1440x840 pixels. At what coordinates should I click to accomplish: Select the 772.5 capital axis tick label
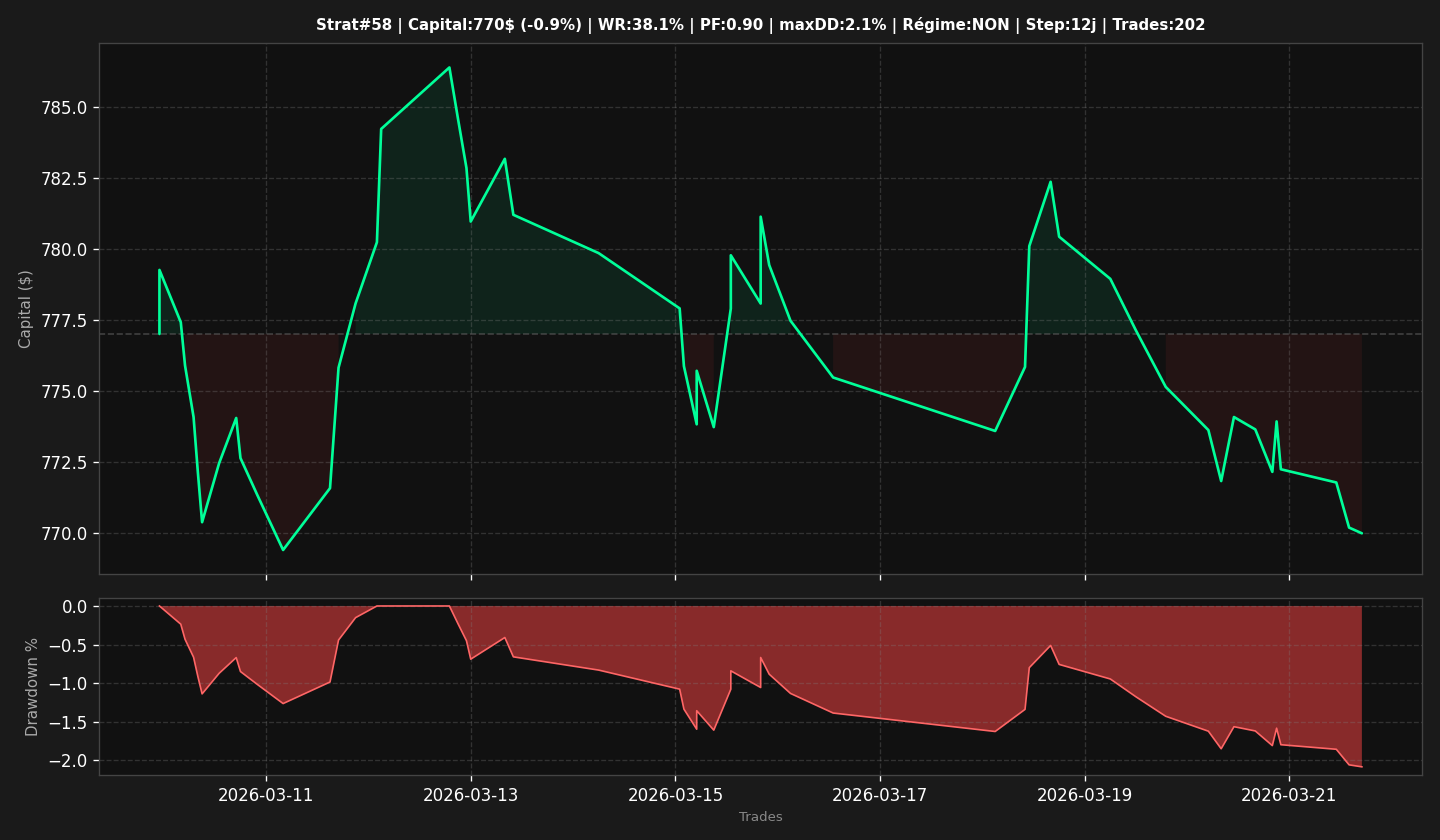pos(65,463)
